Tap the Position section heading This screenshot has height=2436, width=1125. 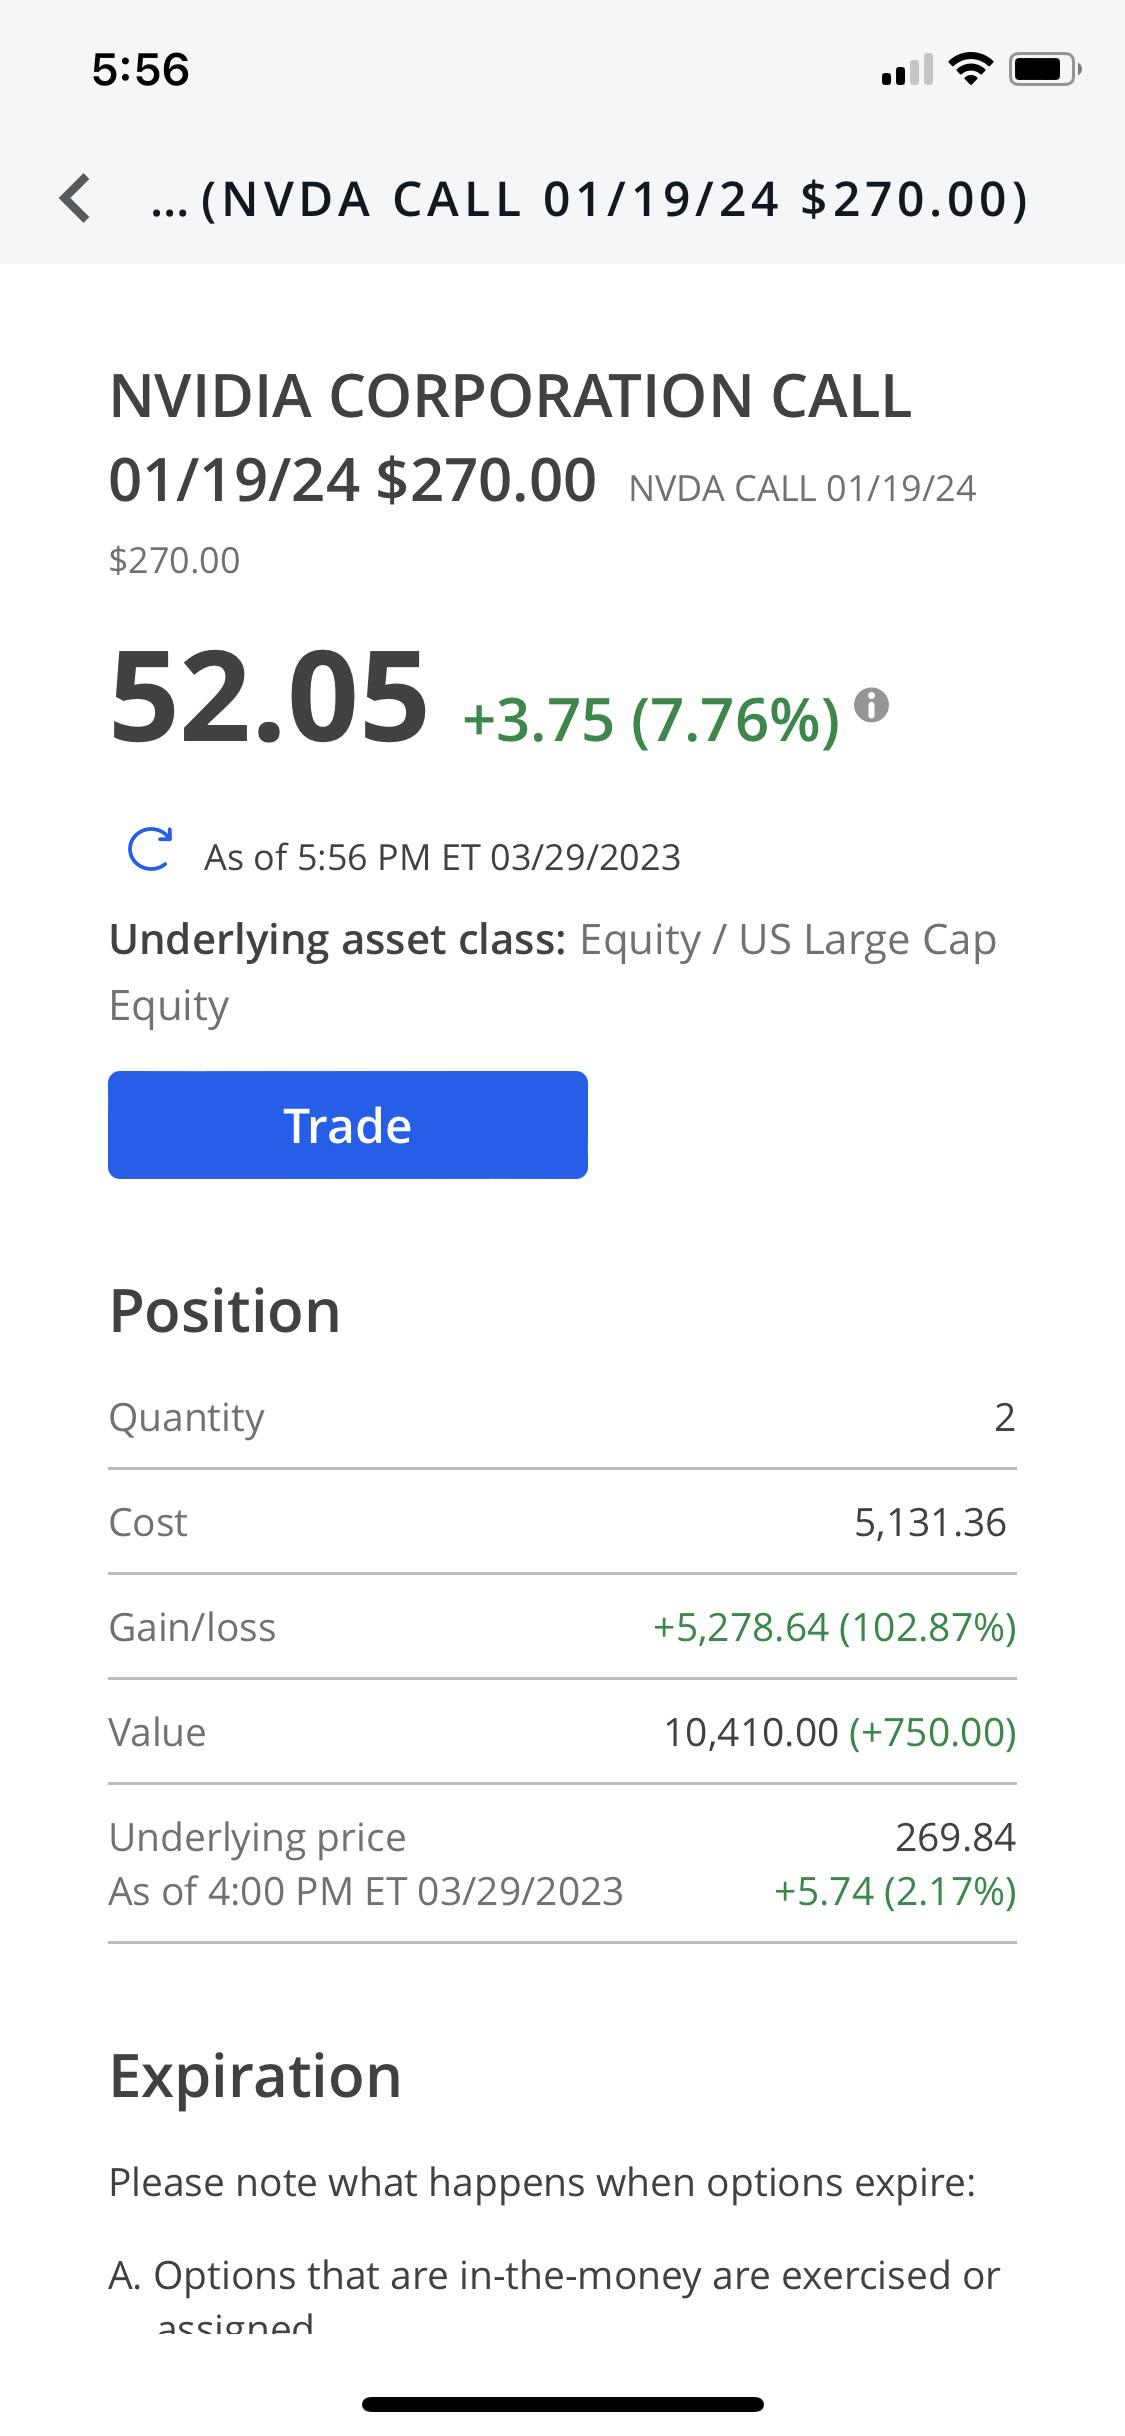[225, 1310]
